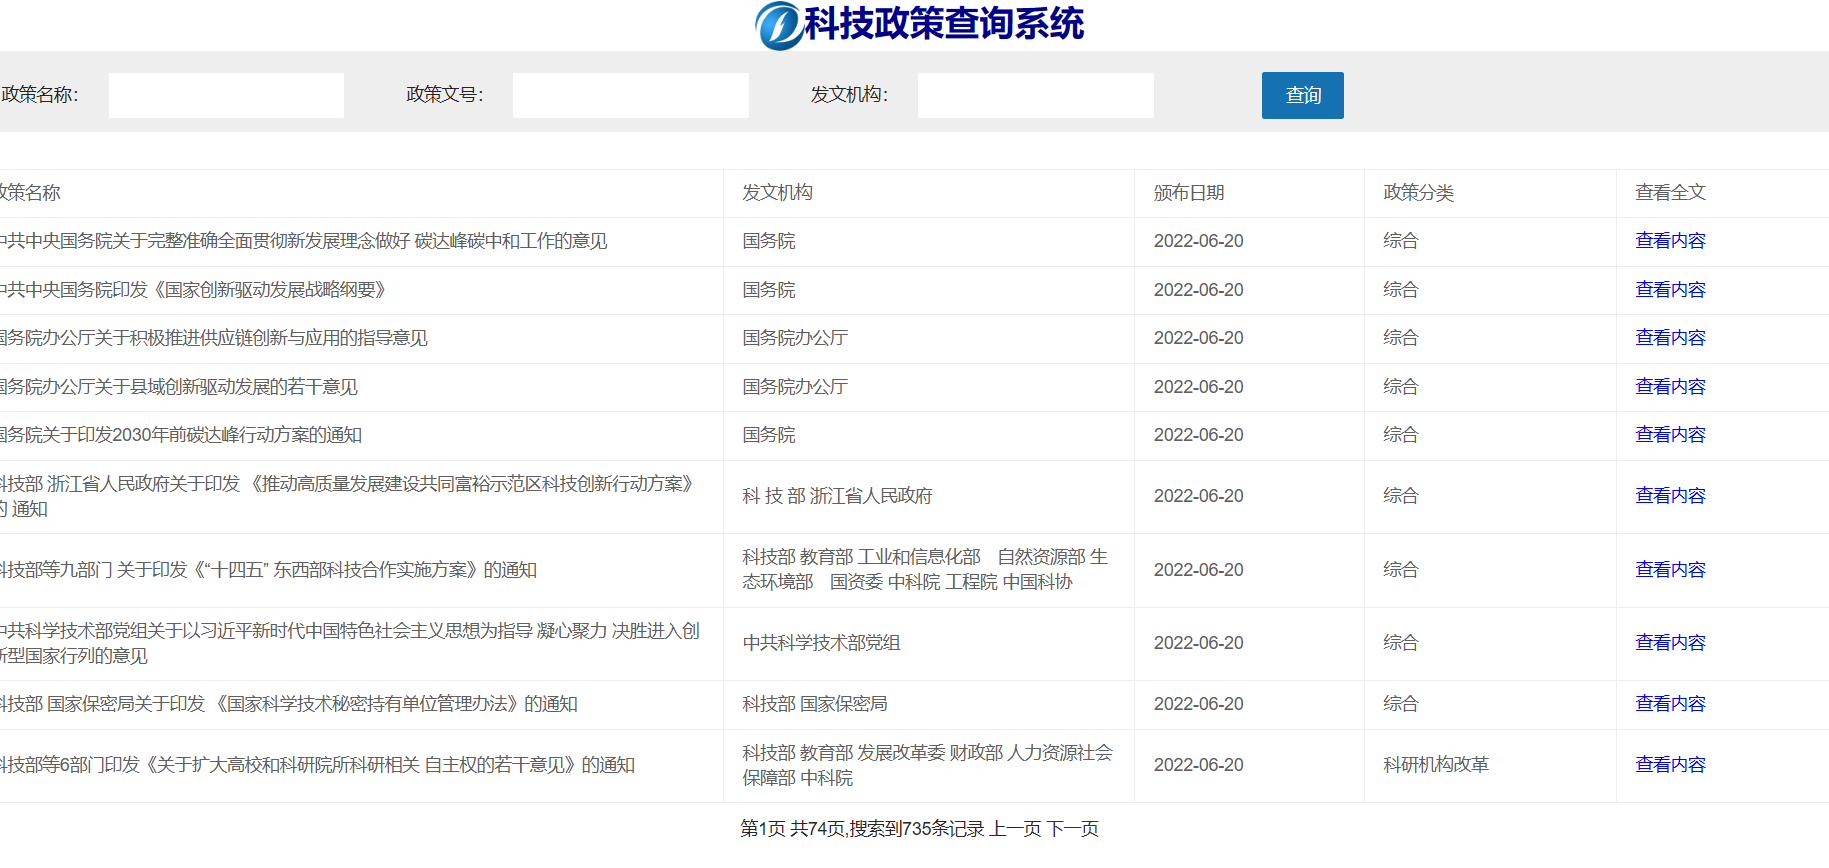Click issuer cell 中共科学技术部党组
This screenshot has width=1829, height=868.
coord(821,643)
